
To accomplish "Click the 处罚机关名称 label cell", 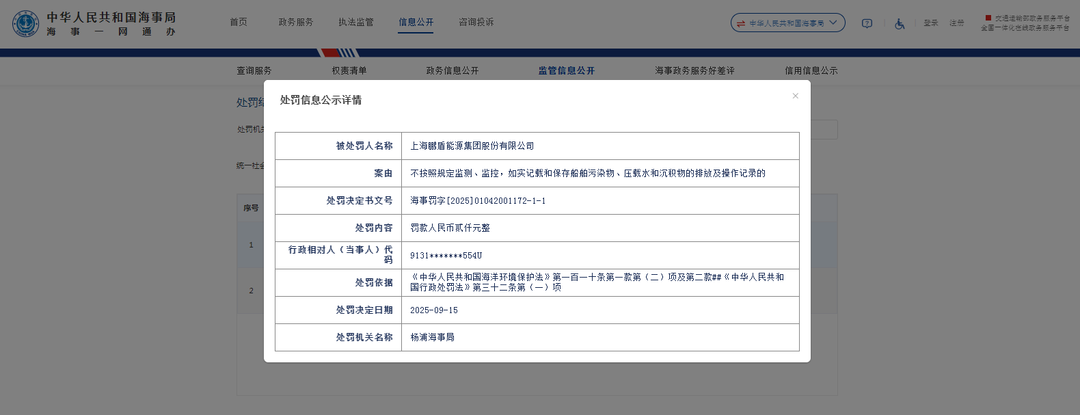I will (x=338, y=338).
